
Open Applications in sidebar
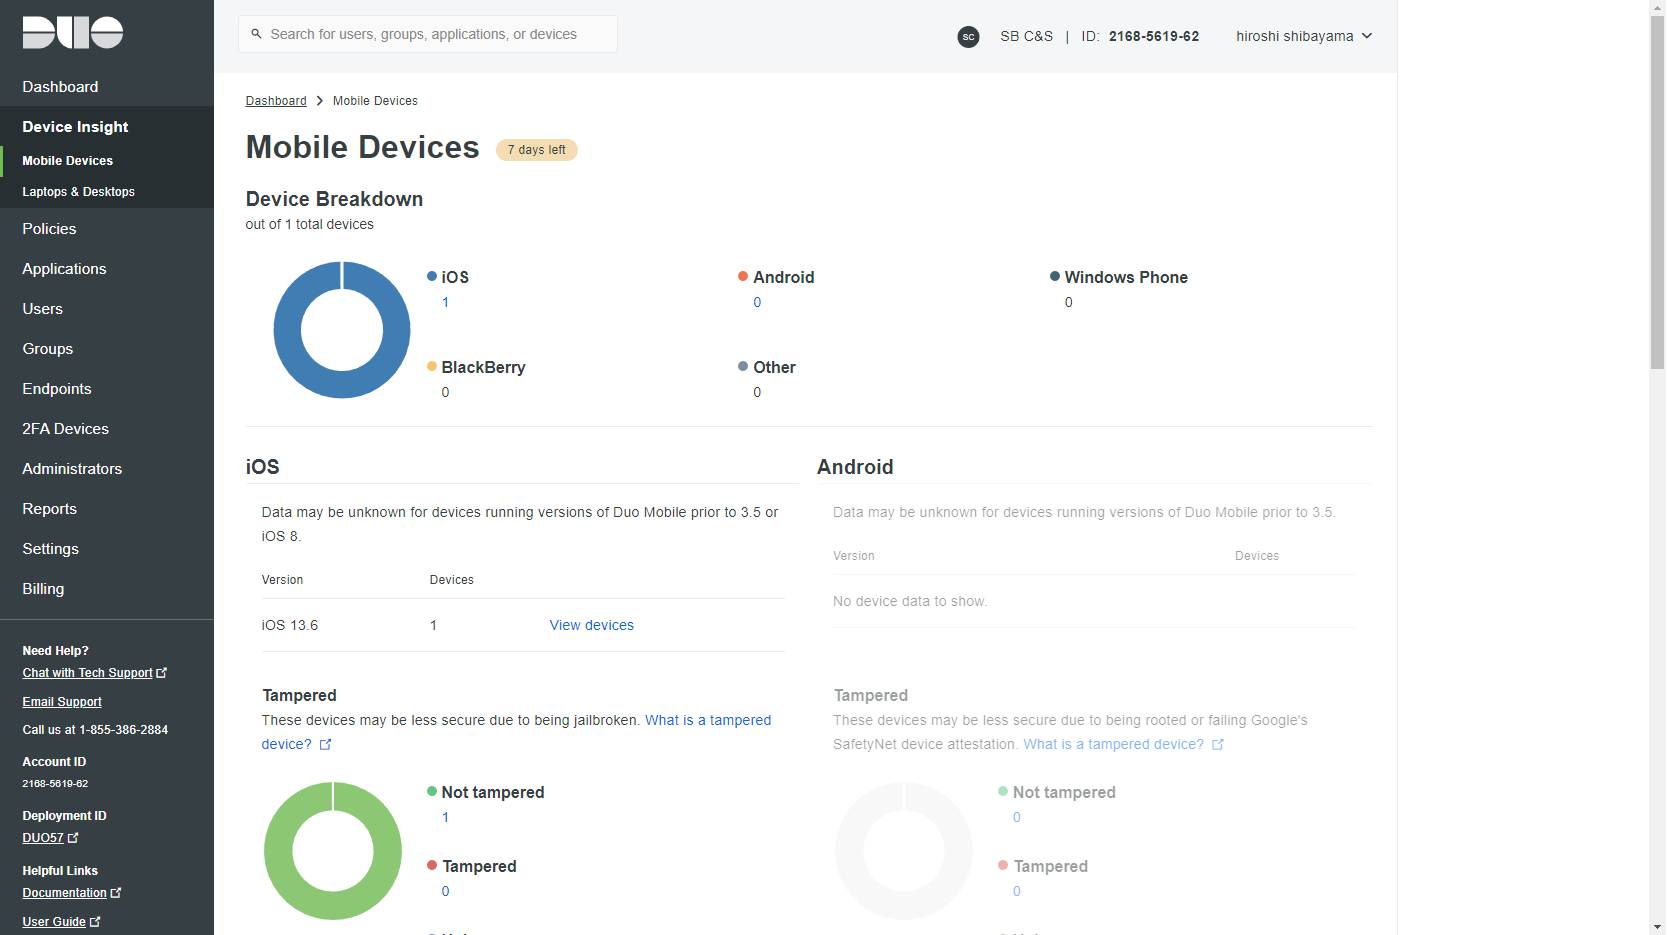[64, 269]
